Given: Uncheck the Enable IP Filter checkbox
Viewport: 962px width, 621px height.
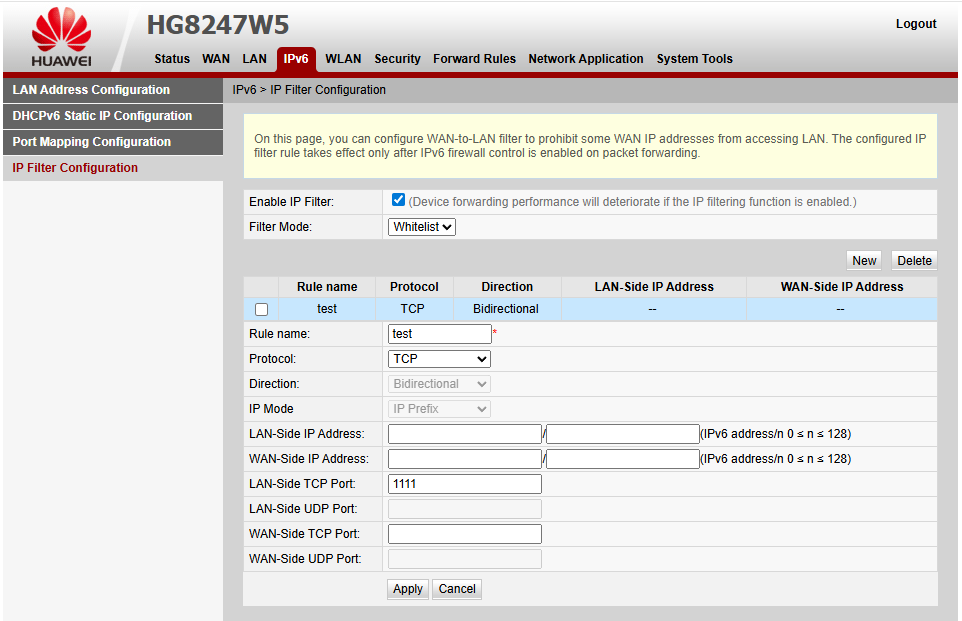Looking at the screenshot, I should [398, 199].
